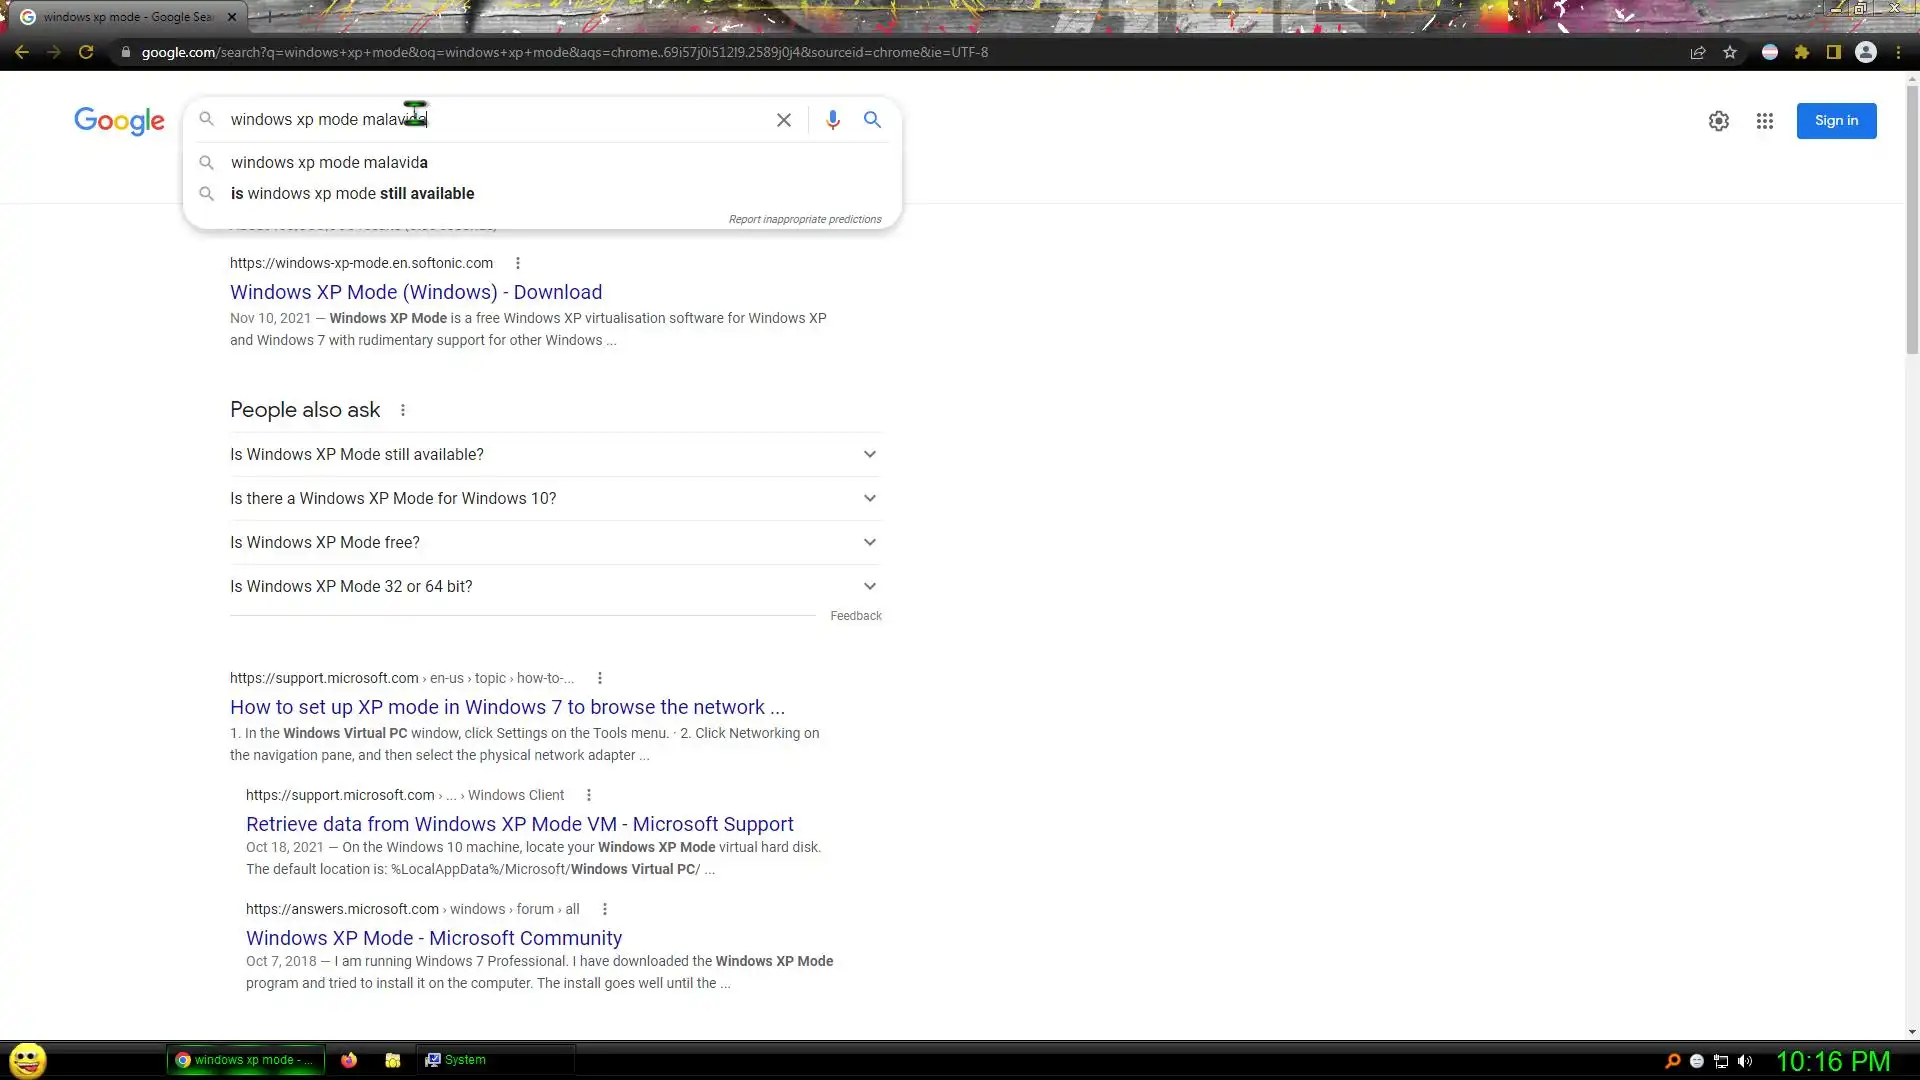Select suggestion "windows xp mode malavida"
The image size is (1920, 1080).
point(329,162)
